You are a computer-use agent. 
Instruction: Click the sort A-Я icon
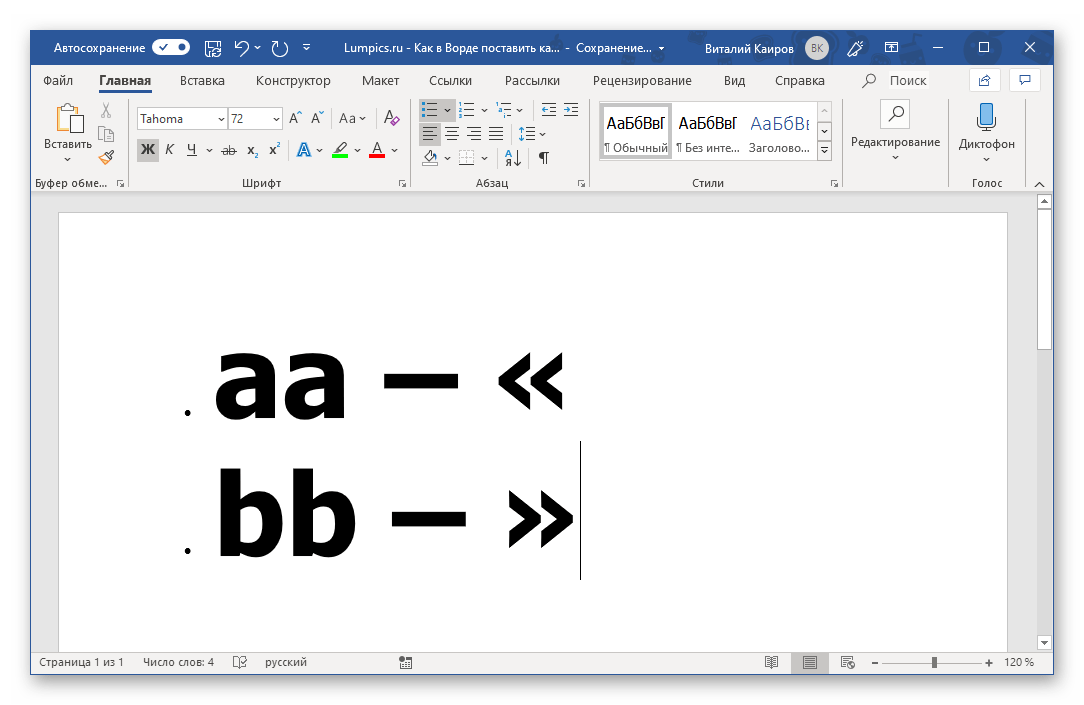[512, 158]
